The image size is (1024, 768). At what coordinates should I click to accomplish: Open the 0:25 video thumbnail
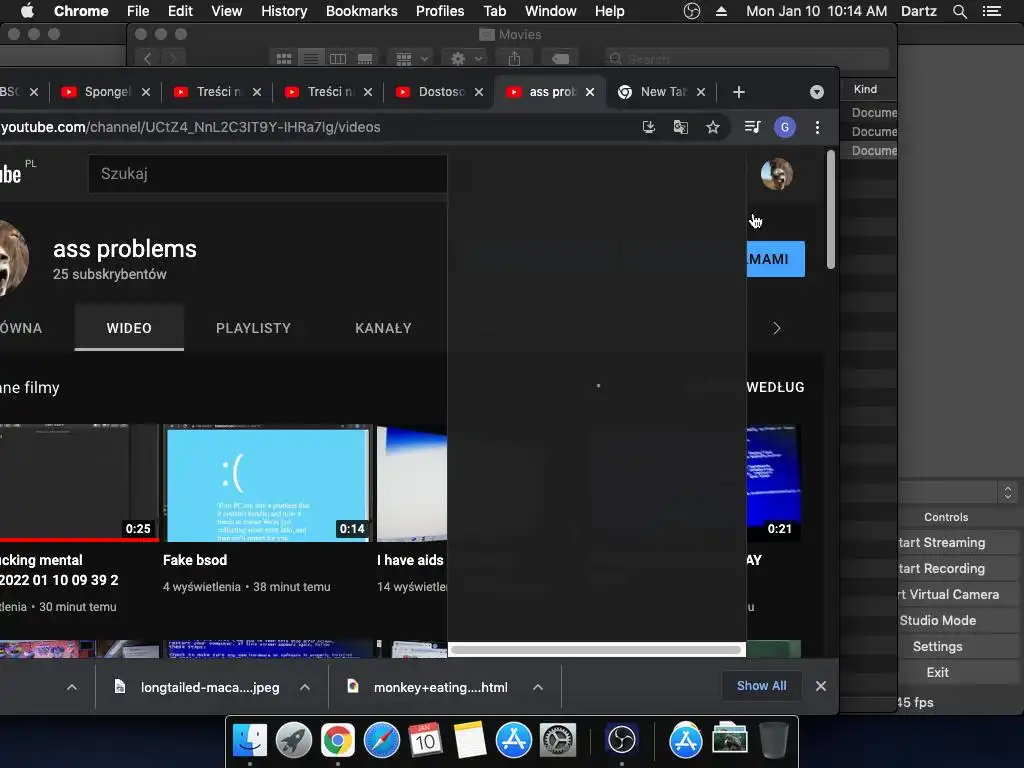coord(79,483)
